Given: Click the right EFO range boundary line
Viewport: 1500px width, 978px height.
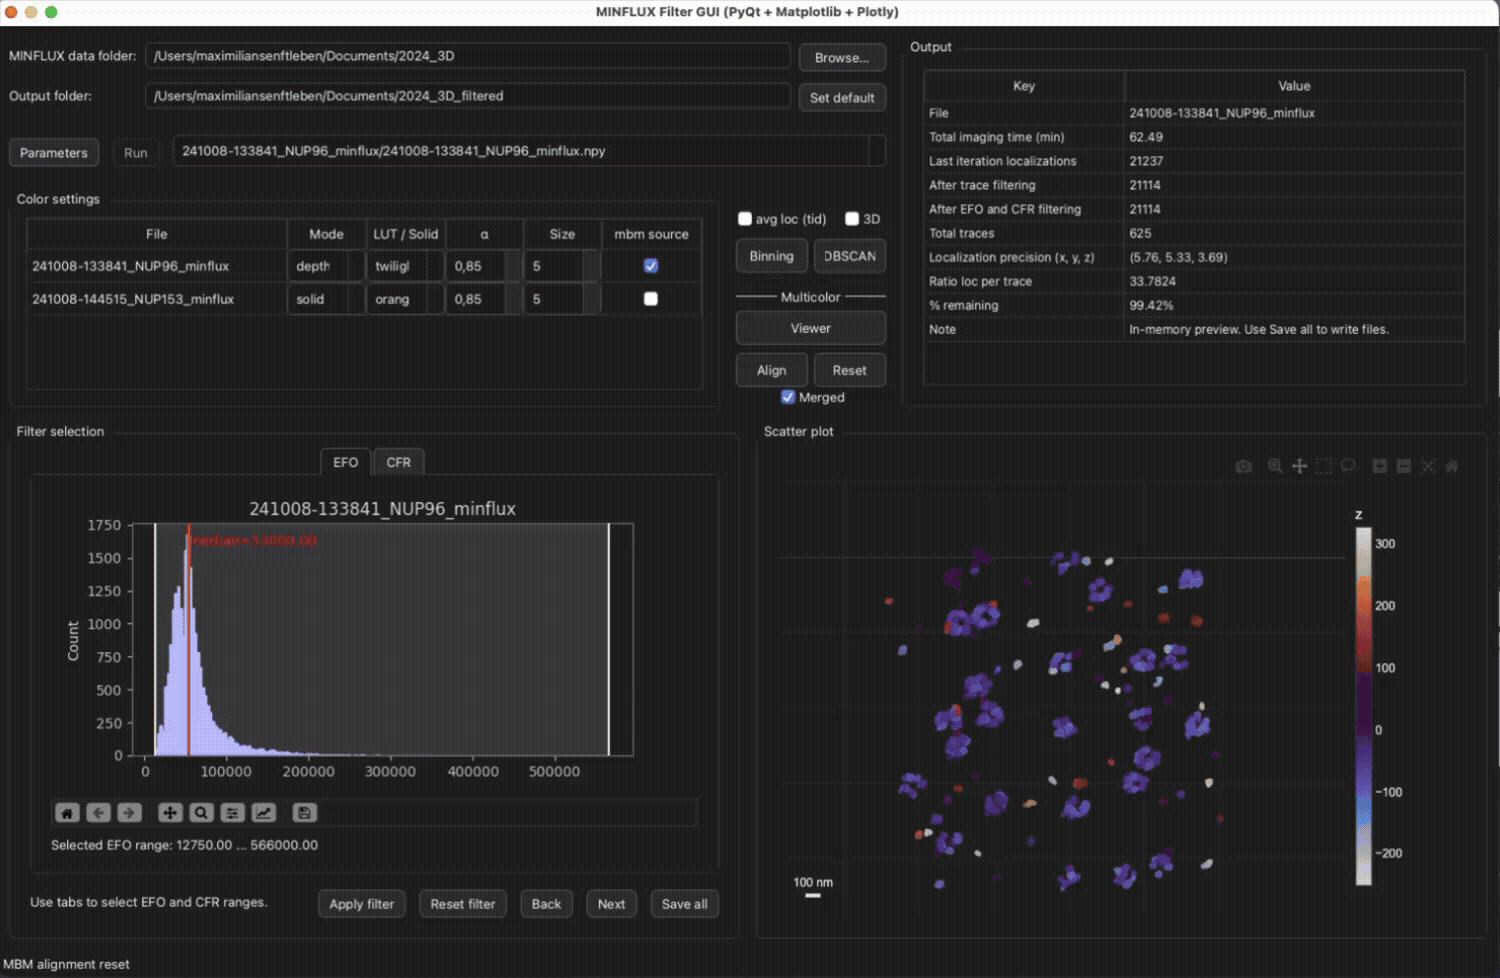Looking at the screenshot, I should (x=609, y=640).
